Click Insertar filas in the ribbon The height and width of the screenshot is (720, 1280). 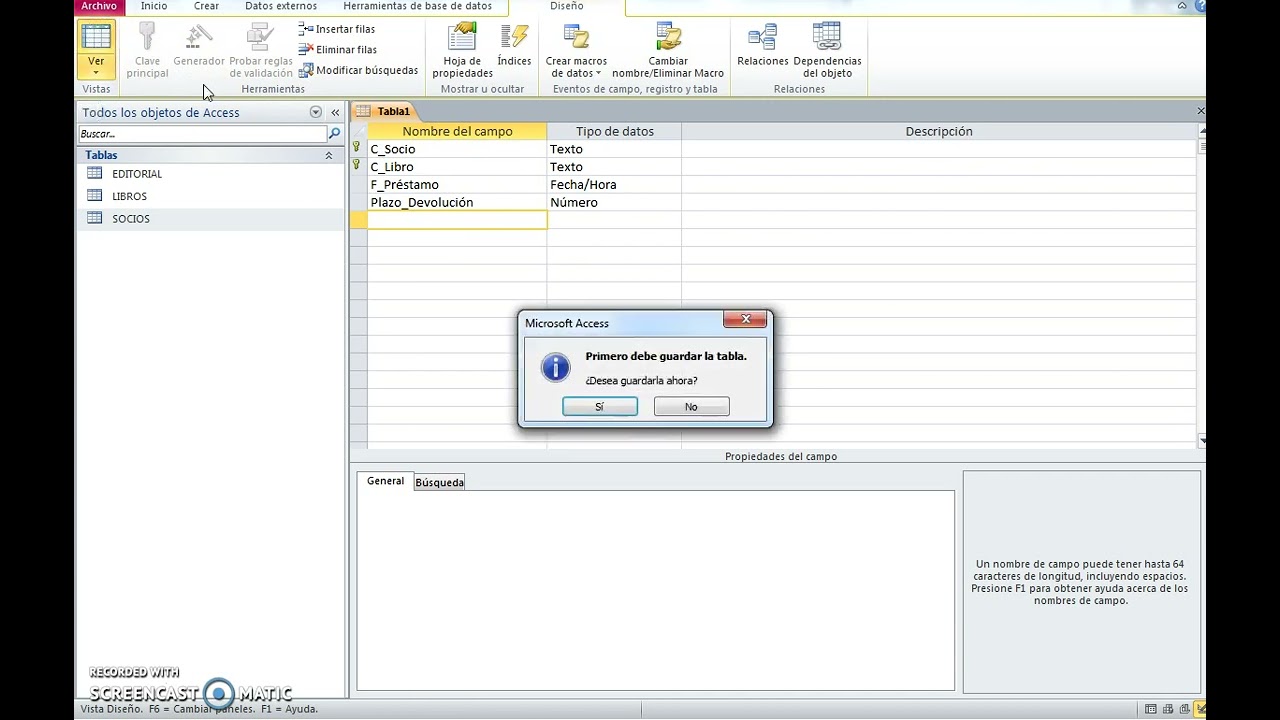337,29
